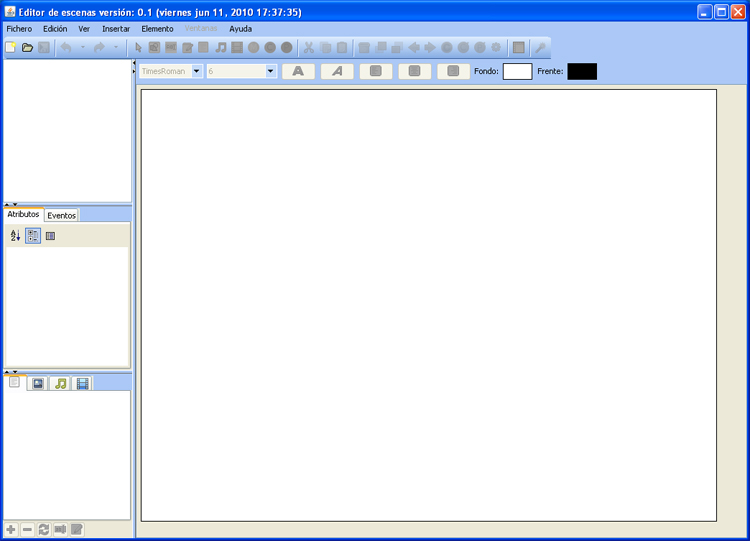Viewport: 750px width, 541px height.
Task: Click the bring to front icon
Action: pyautogui.click(x=381, y=47)
